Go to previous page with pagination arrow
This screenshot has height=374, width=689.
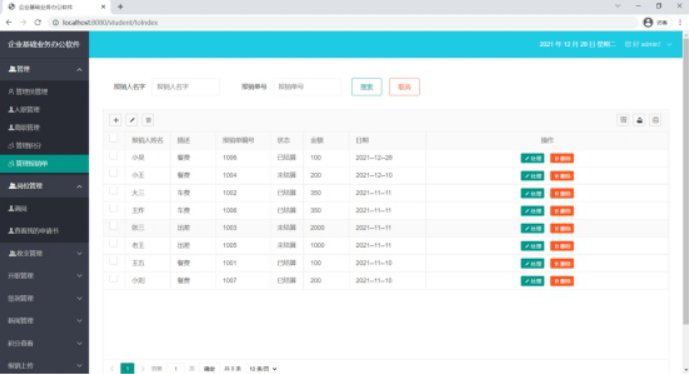click(x=112, y=368)
